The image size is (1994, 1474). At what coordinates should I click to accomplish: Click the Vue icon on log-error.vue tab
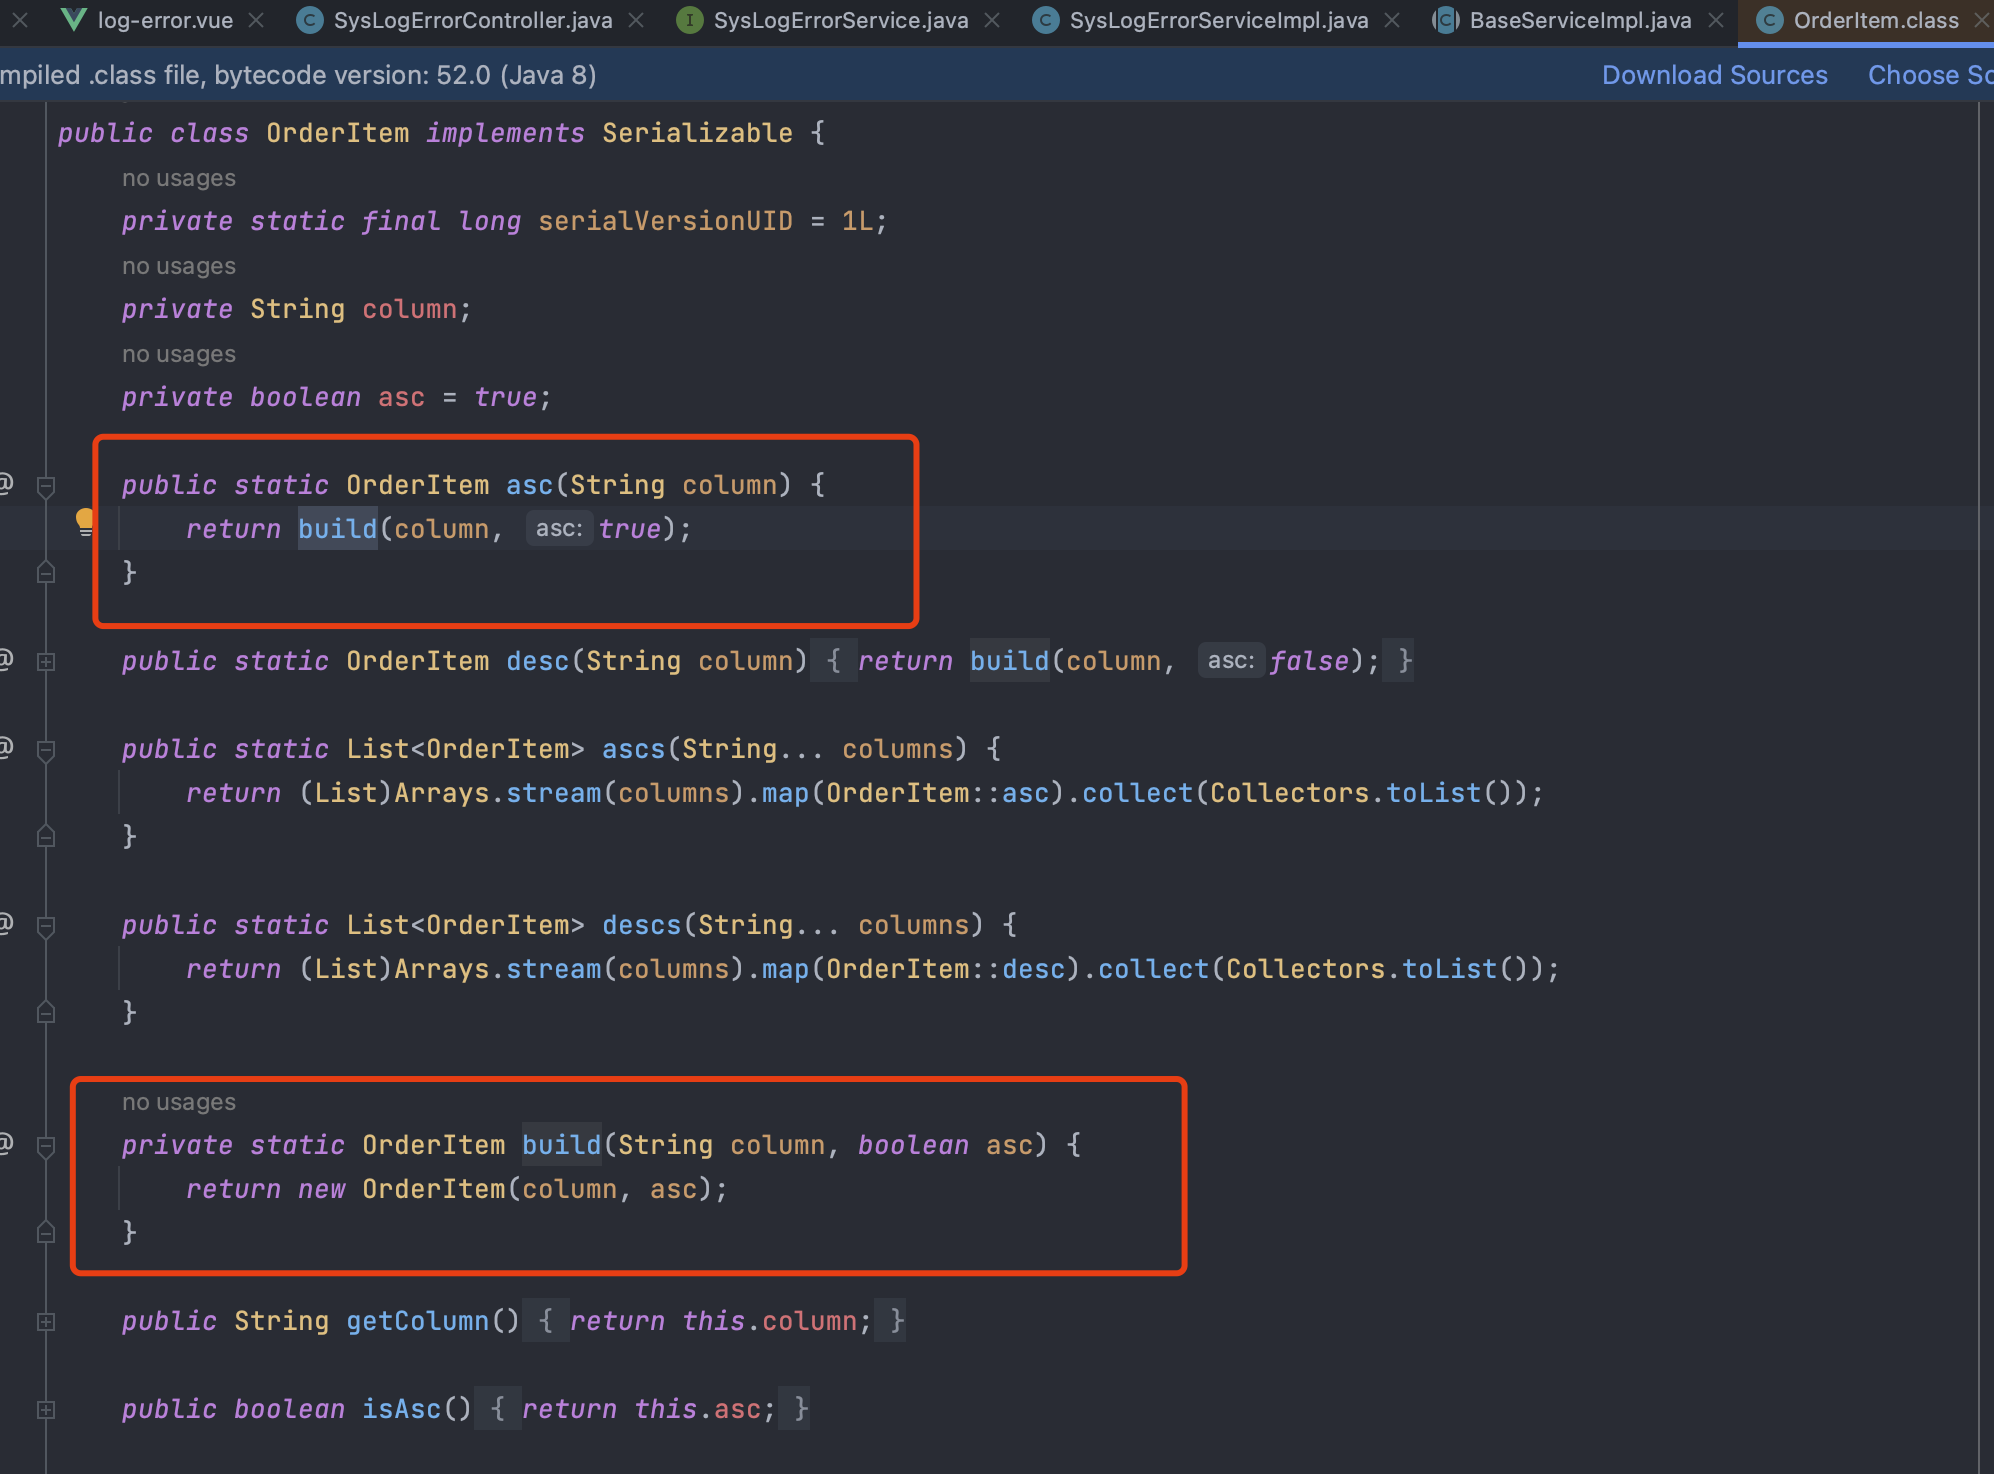[72, 20]
